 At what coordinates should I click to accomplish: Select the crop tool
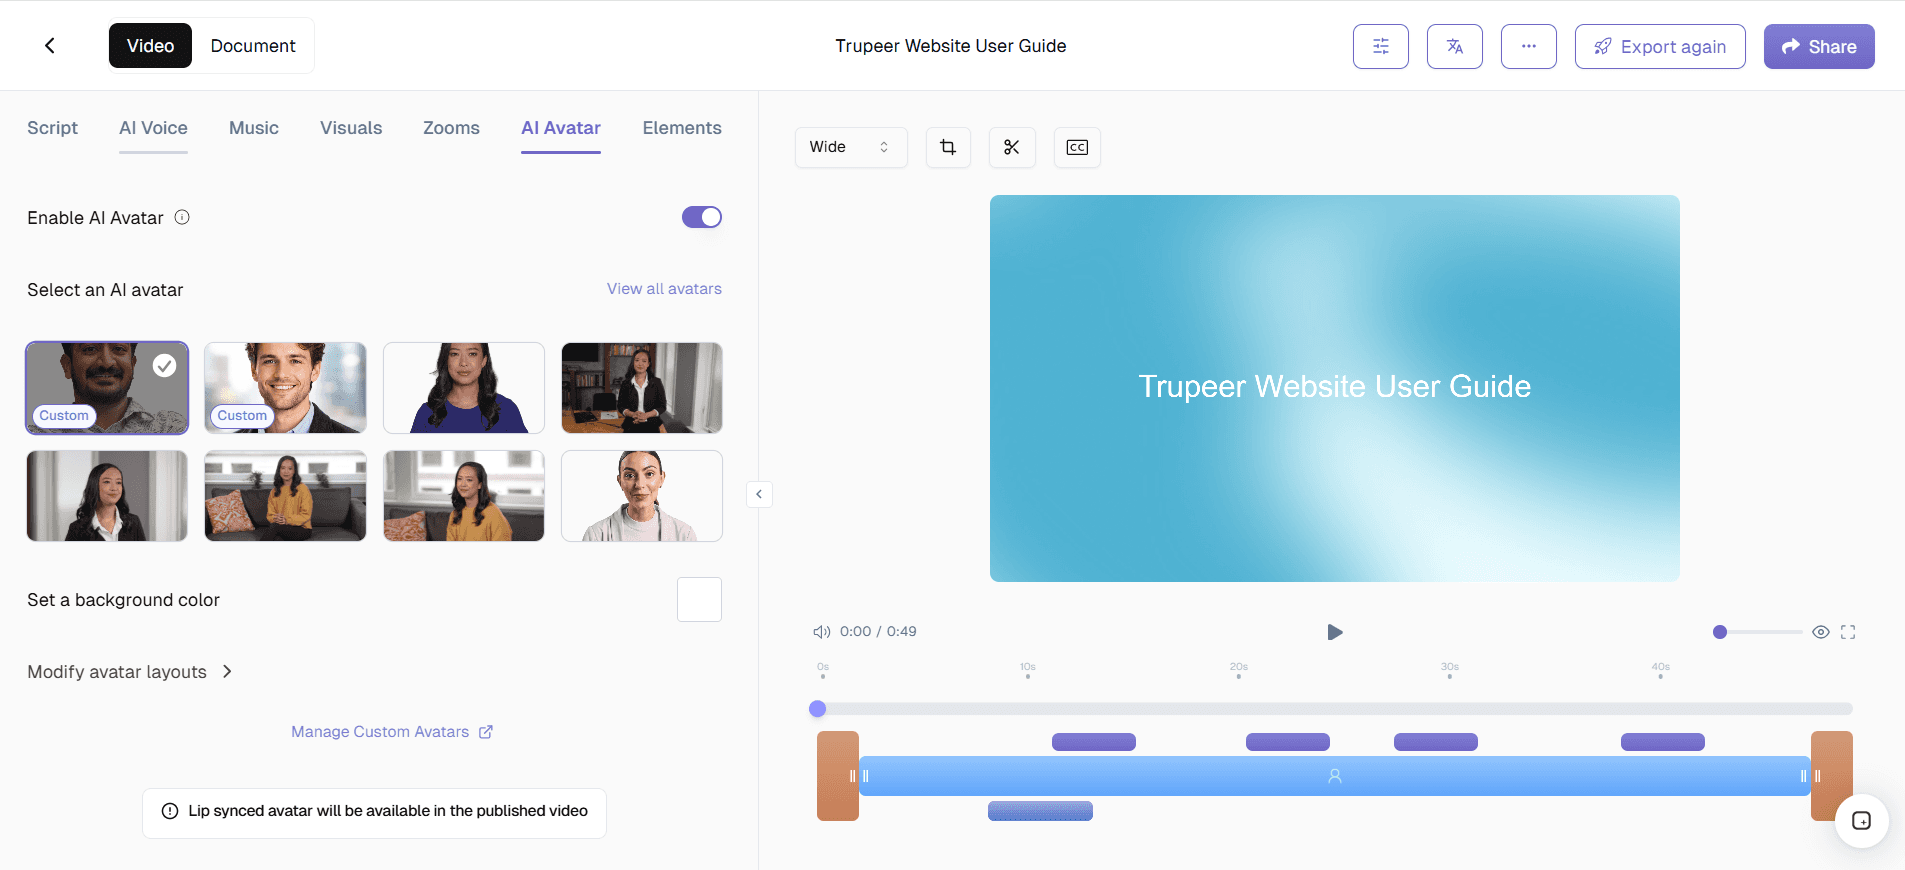[x=948, y=147]
